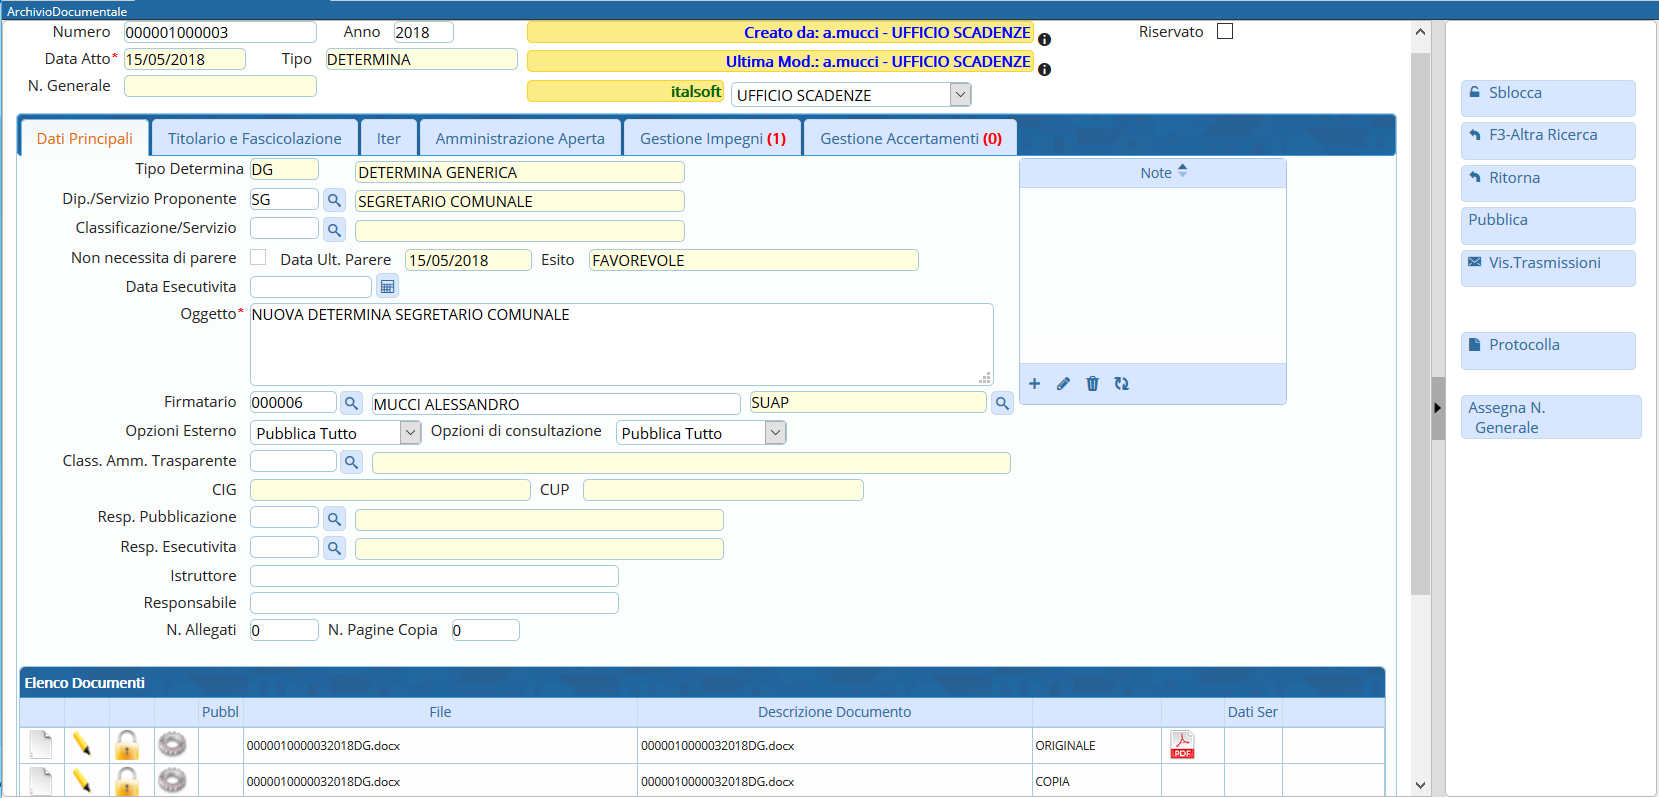Open the UFFICIO SCADENZE dropdown

click(x=960, y=95)
